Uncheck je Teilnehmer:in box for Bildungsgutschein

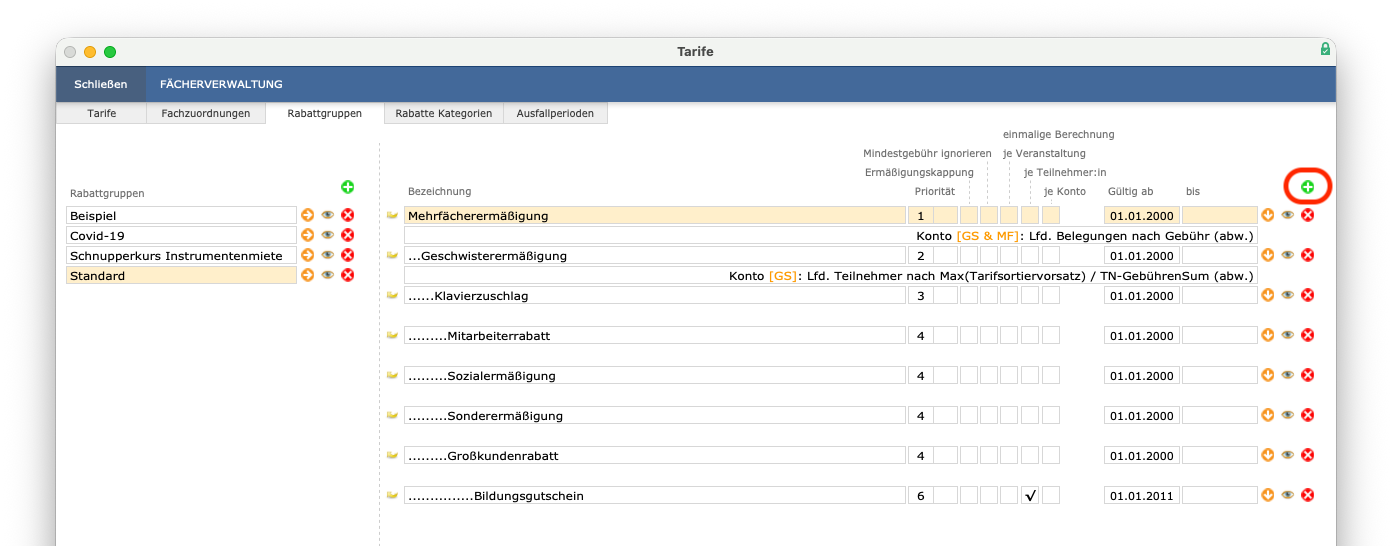pyautogui.click(x=1030, y=495)
